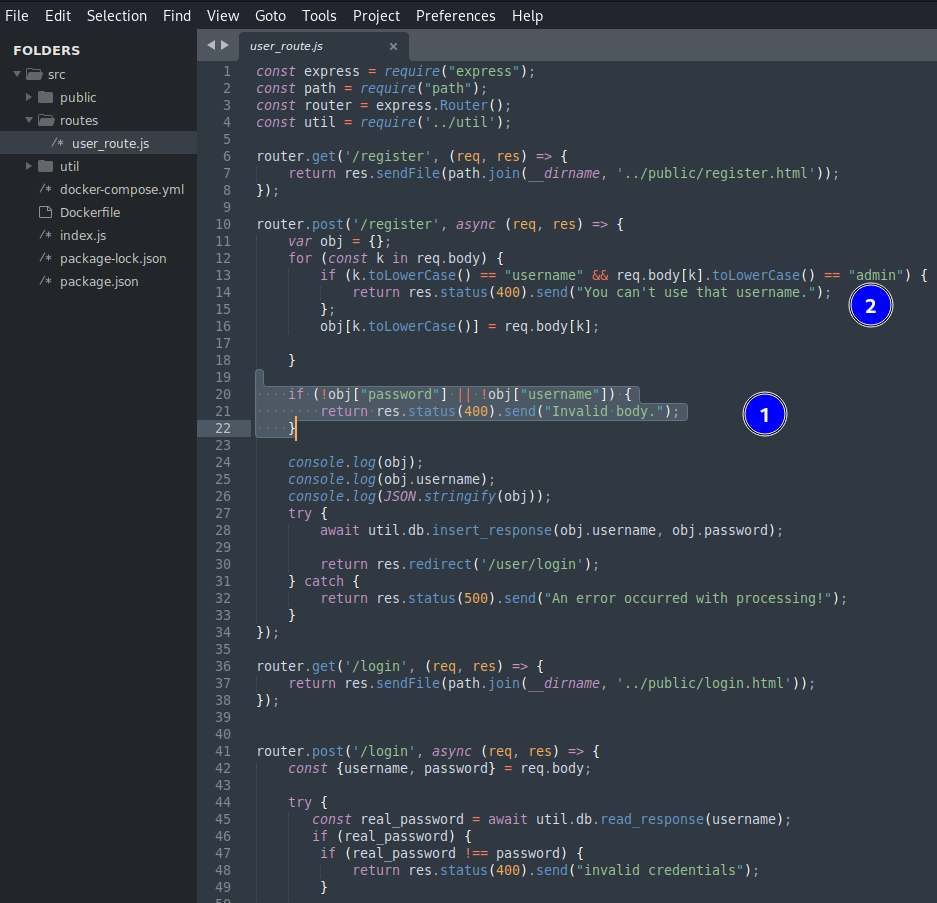Open the Find menu
Viewport: 937px width, 903px height.
pyautogui.click(x=177, y=16)
